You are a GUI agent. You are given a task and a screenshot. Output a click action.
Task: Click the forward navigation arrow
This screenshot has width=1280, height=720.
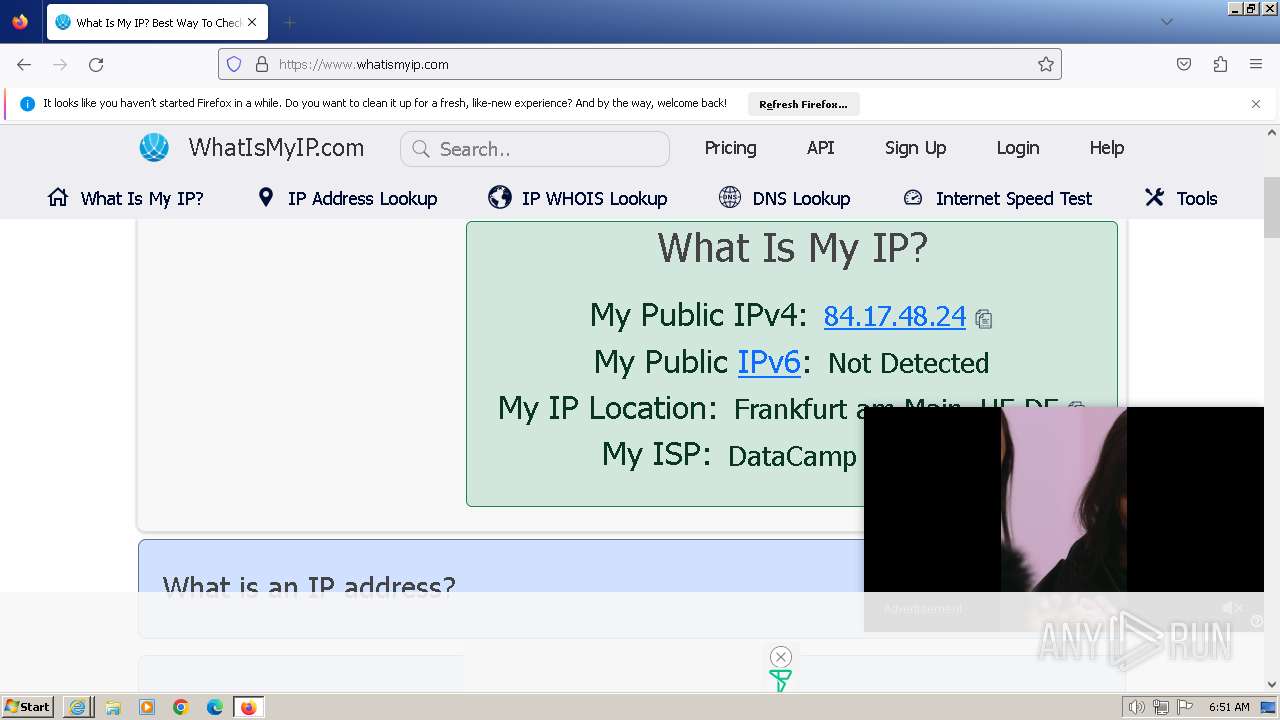click(x=60, y=64)
